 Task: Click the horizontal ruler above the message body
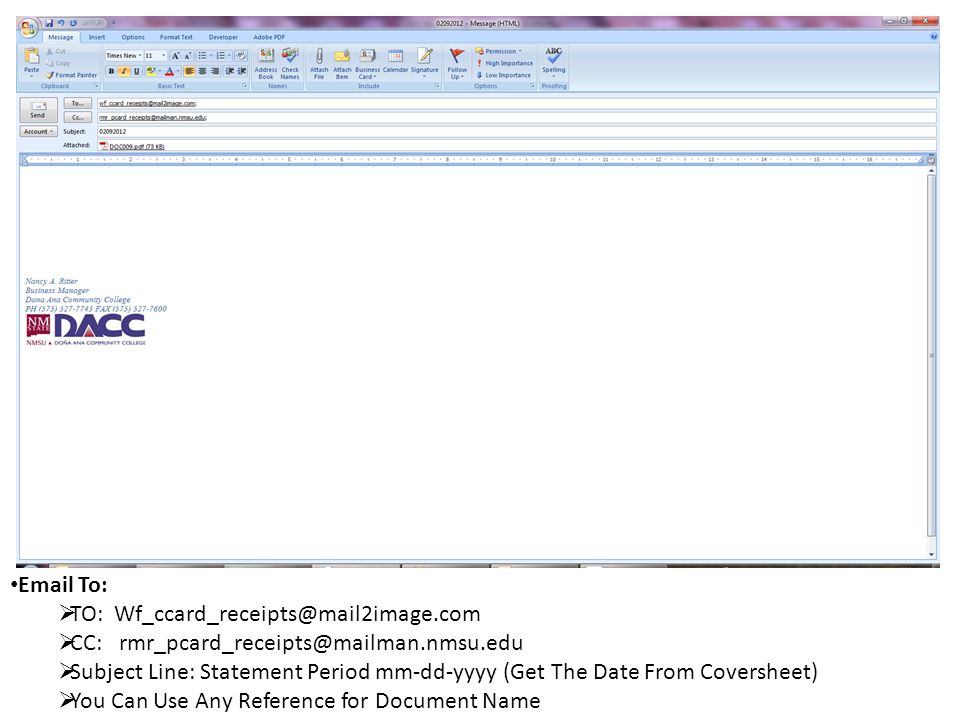click(x=474, y=160)
